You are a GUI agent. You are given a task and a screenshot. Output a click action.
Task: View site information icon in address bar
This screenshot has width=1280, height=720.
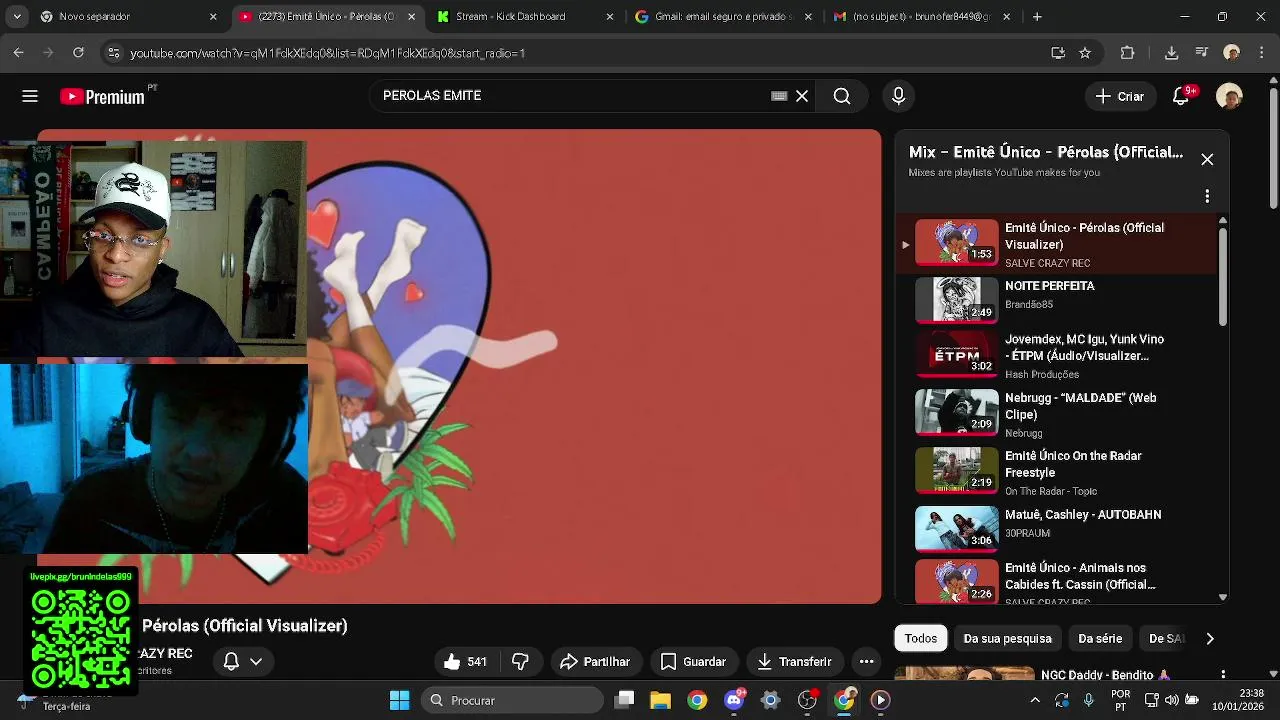pyautogui.click(x=114, y=53)
